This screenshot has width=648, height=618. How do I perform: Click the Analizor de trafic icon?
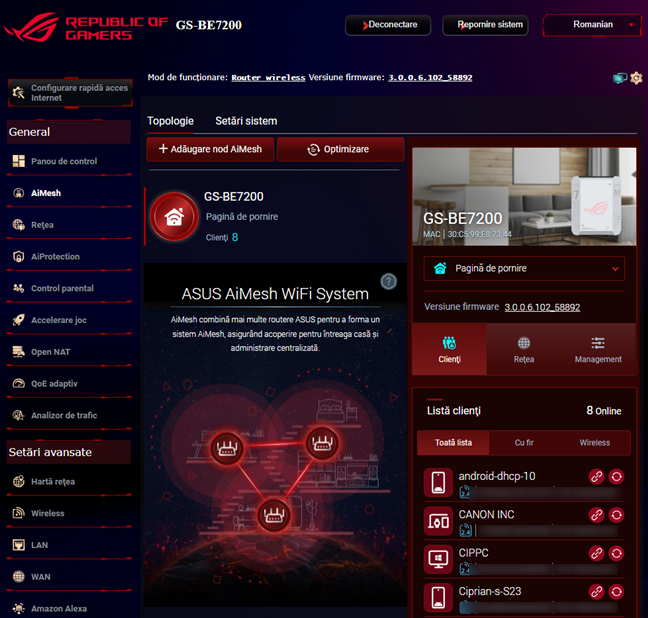(x=18, y=415)
